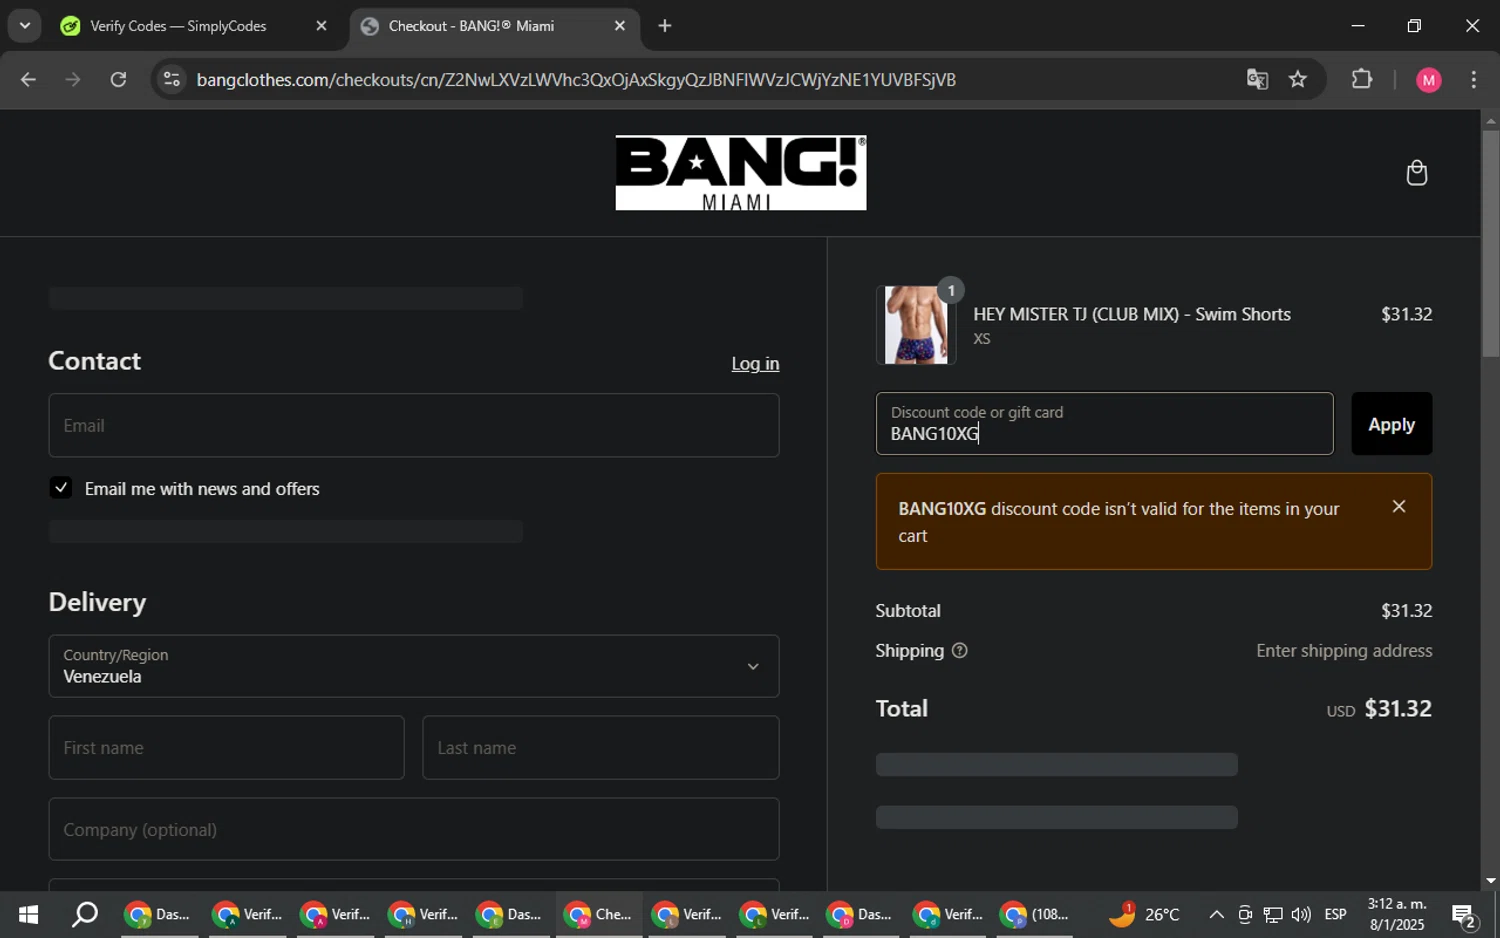The width and height of the screenshot is (1500, 938).
Task: Open the shopping bag cart icon
Action: point(1416,173)
